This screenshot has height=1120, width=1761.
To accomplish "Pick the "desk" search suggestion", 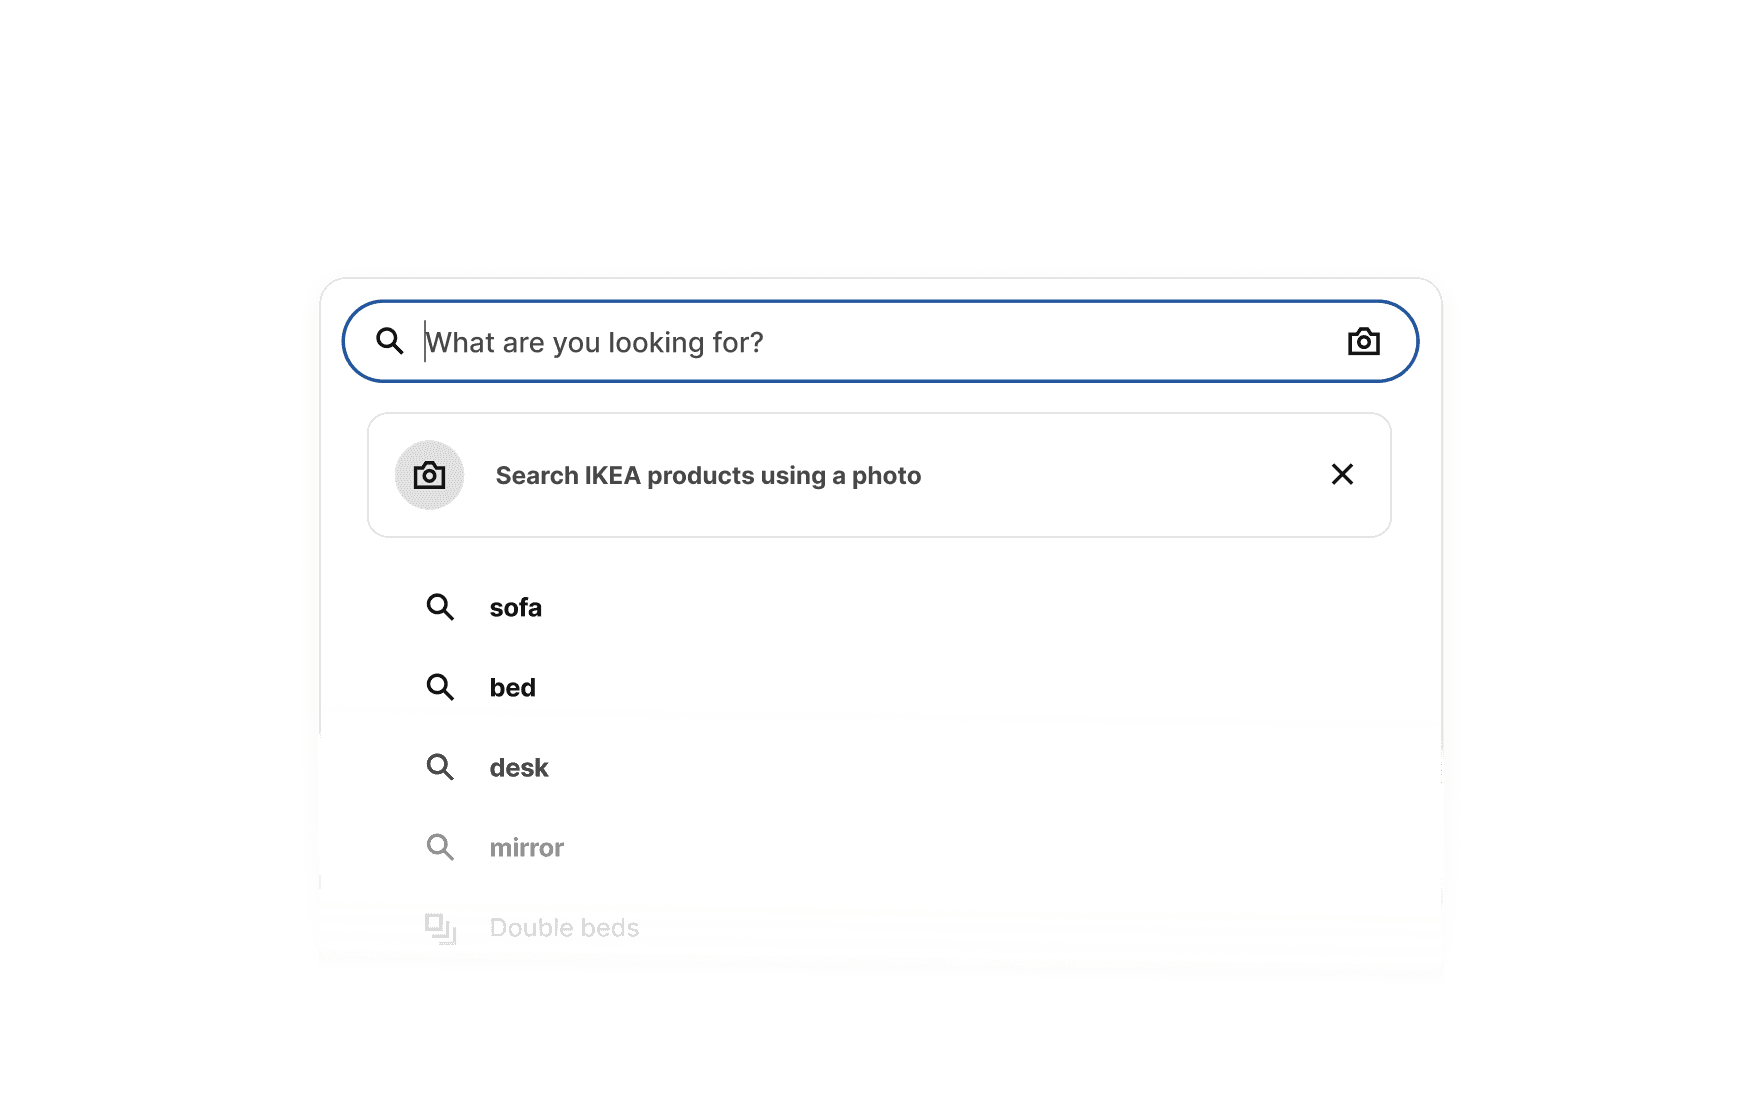I will pyautogui.click(x=519, y=768).
